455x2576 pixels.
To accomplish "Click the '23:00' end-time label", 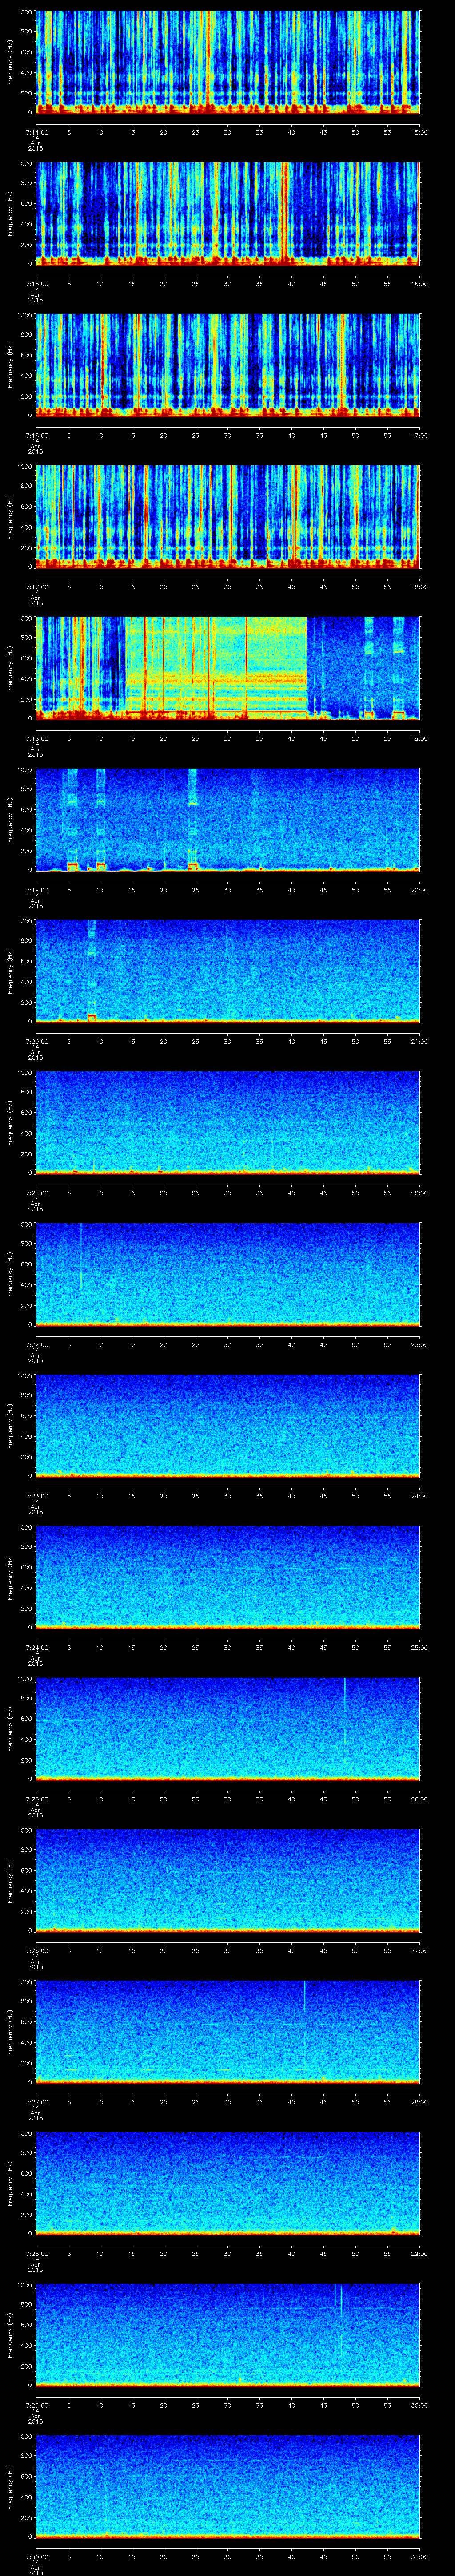I will tap(419, 1343).
